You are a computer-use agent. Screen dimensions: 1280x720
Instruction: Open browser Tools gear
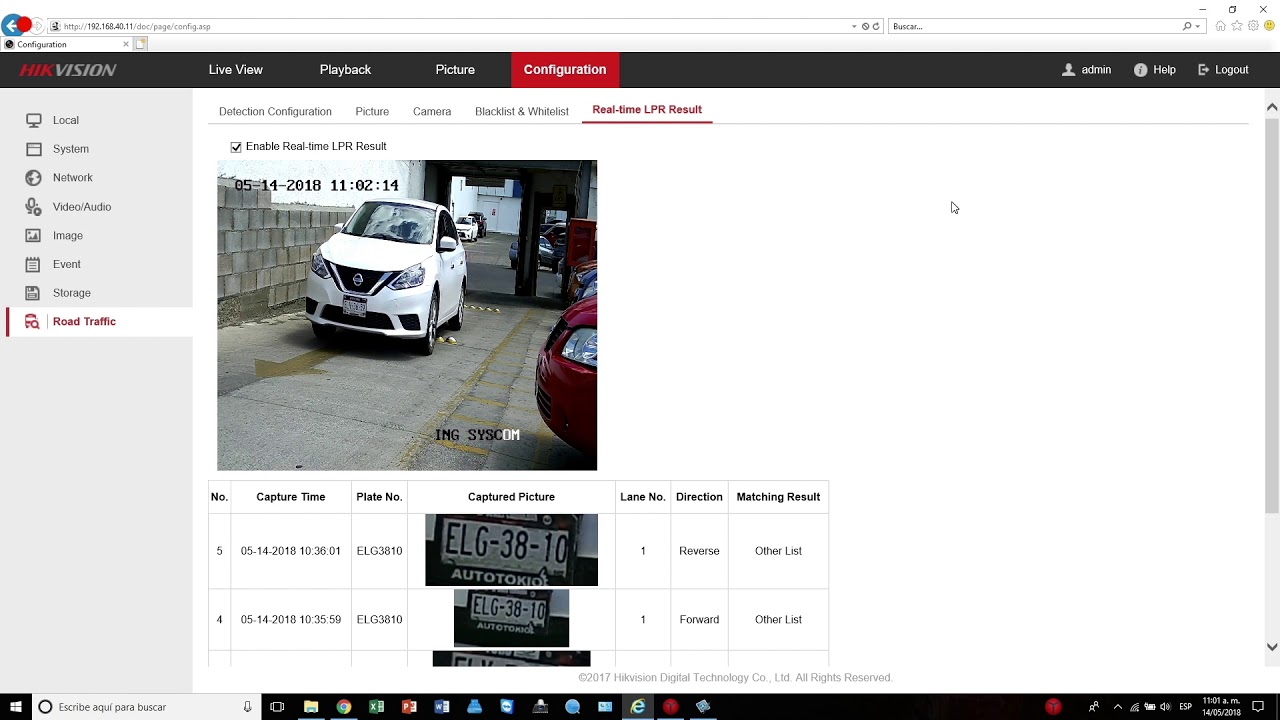[x=1253, y=26]
